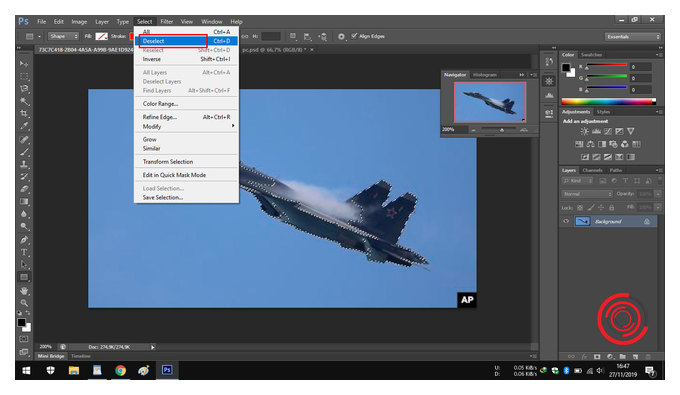The image size is (680, 395).
Task: Open the geometry options gear icon
Action: pyautogui.click(x=341, y=36)
